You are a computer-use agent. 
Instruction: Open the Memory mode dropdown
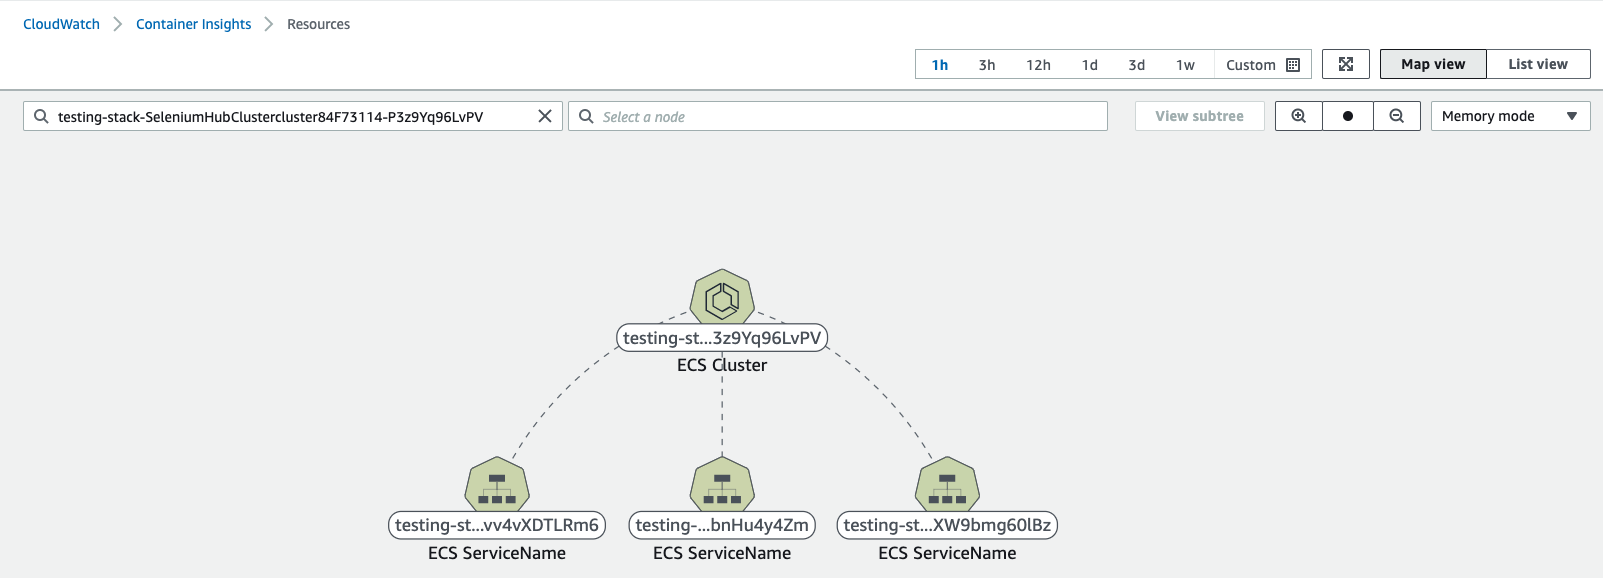coord(1510,116)
